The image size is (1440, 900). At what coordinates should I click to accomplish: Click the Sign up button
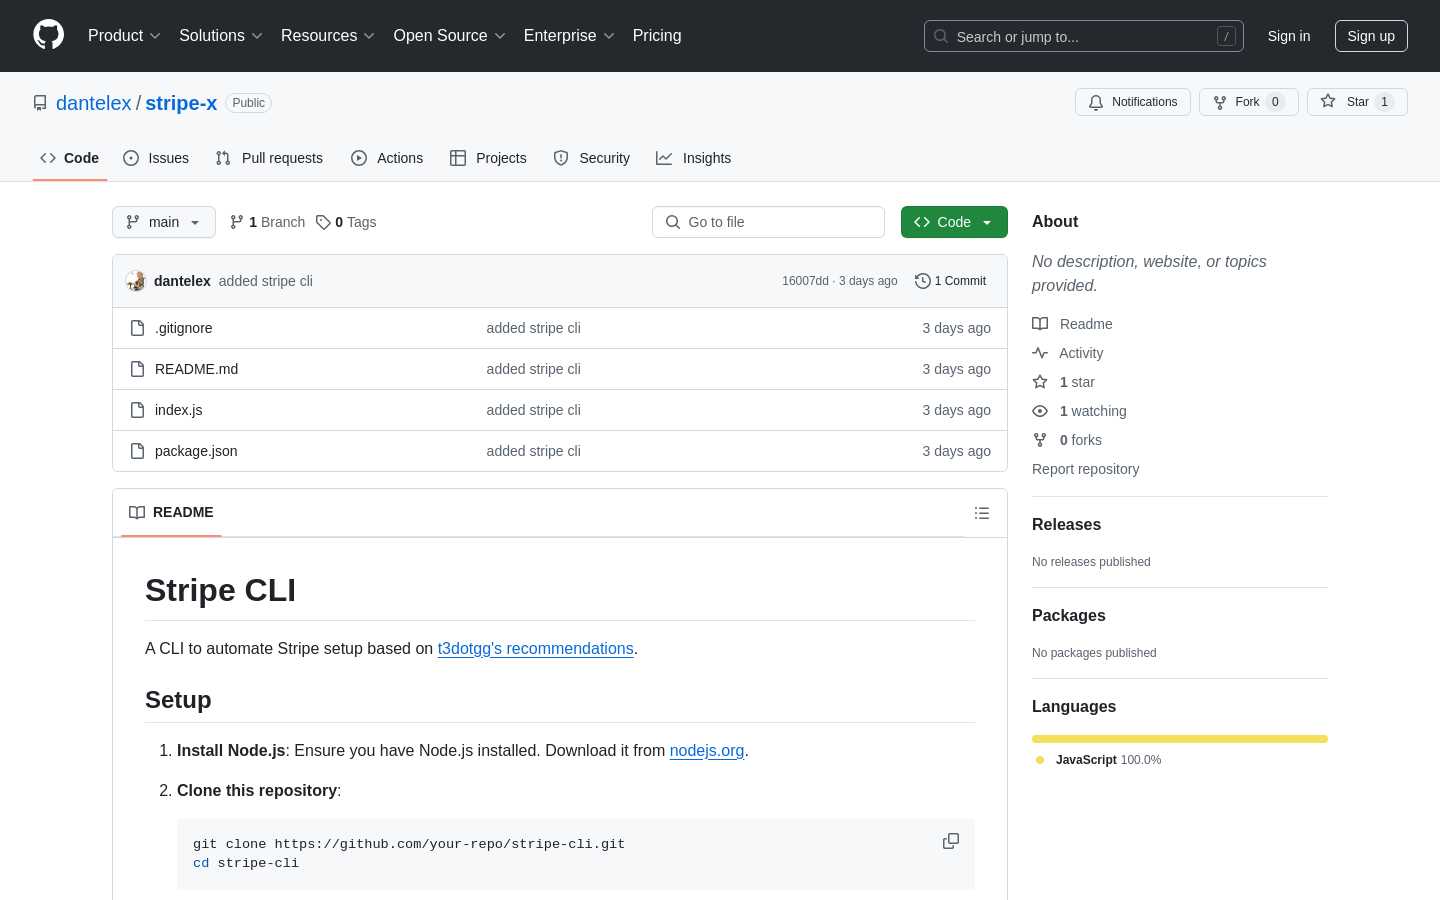(1371, 36)
